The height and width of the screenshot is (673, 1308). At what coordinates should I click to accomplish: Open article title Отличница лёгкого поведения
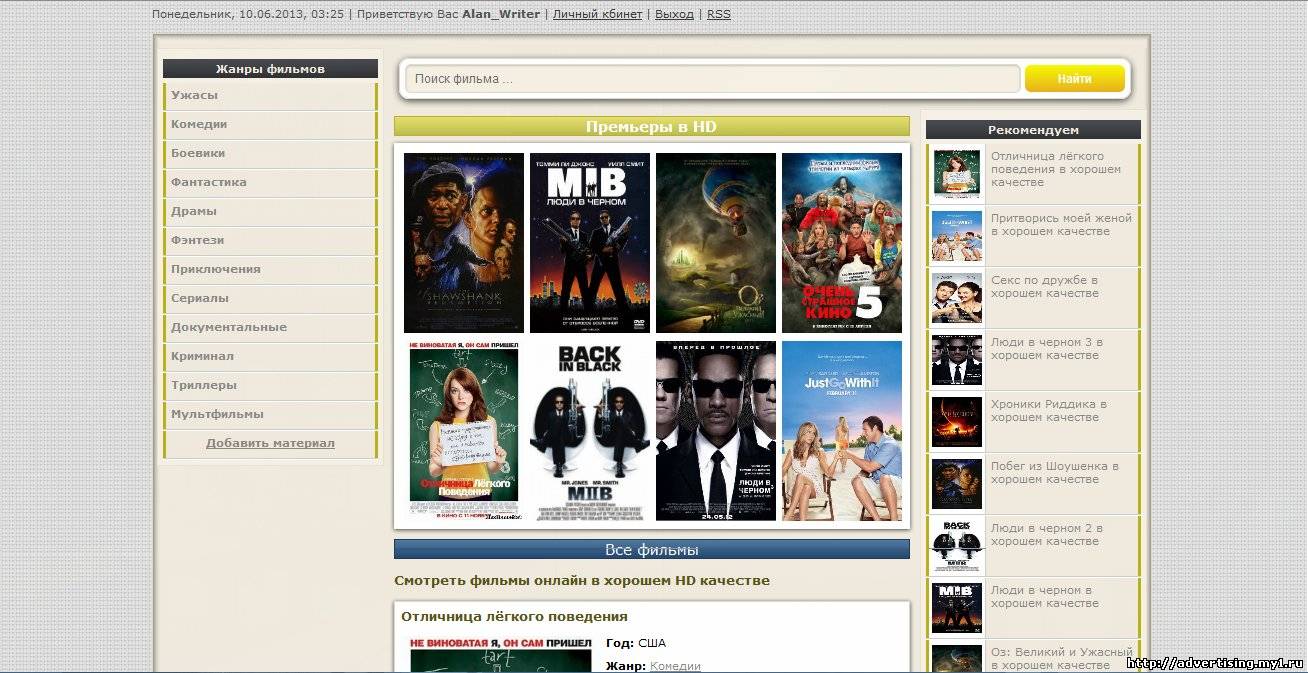pos(514,617)
